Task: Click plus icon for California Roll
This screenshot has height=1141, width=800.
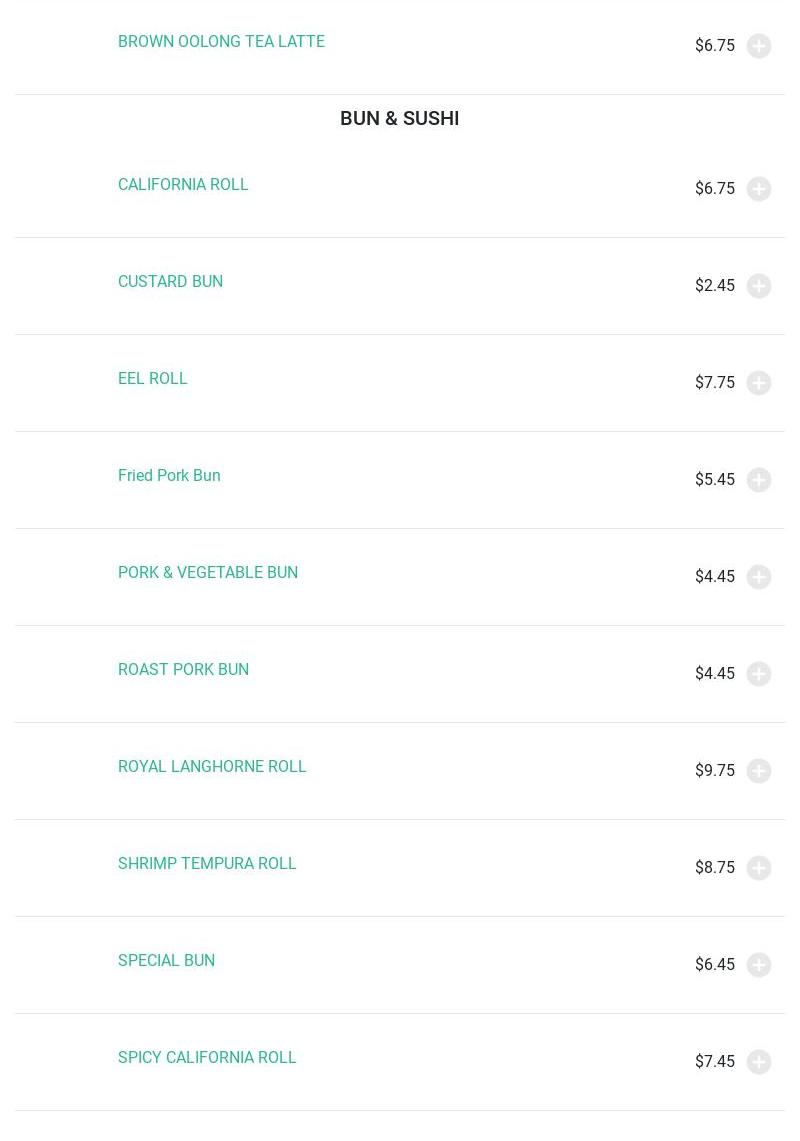Action: coord(759,189)
